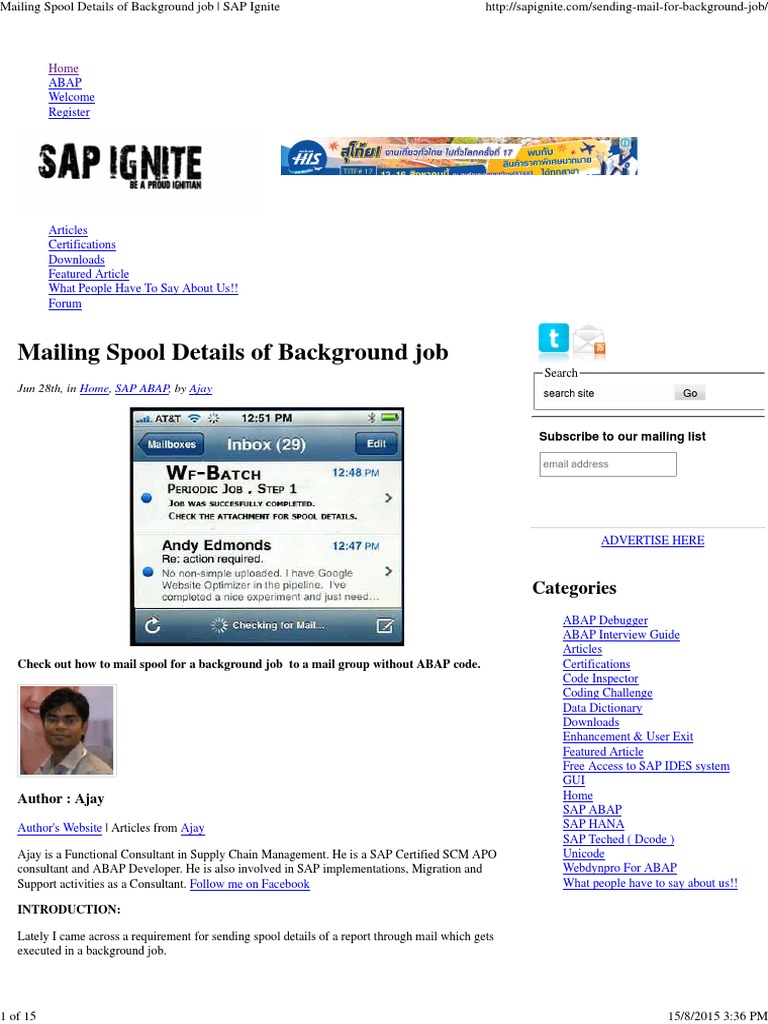Viewport: 768px width, 1024px height.
Task: Click Subscribe to our mailing list heading
Action: tap(622, 436)
